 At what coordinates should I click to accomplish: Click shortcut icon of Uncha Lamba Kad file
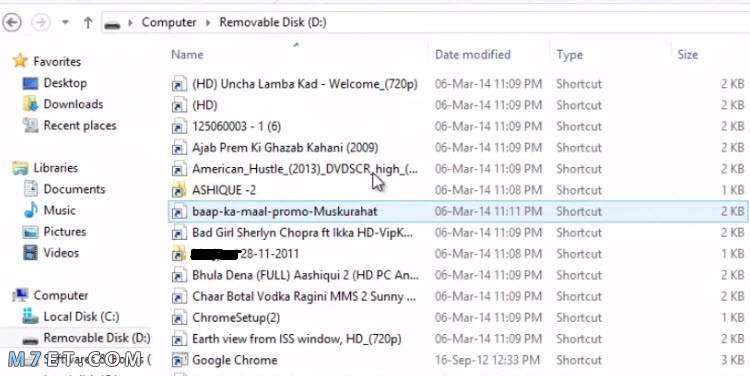click(x=179, y=84)
